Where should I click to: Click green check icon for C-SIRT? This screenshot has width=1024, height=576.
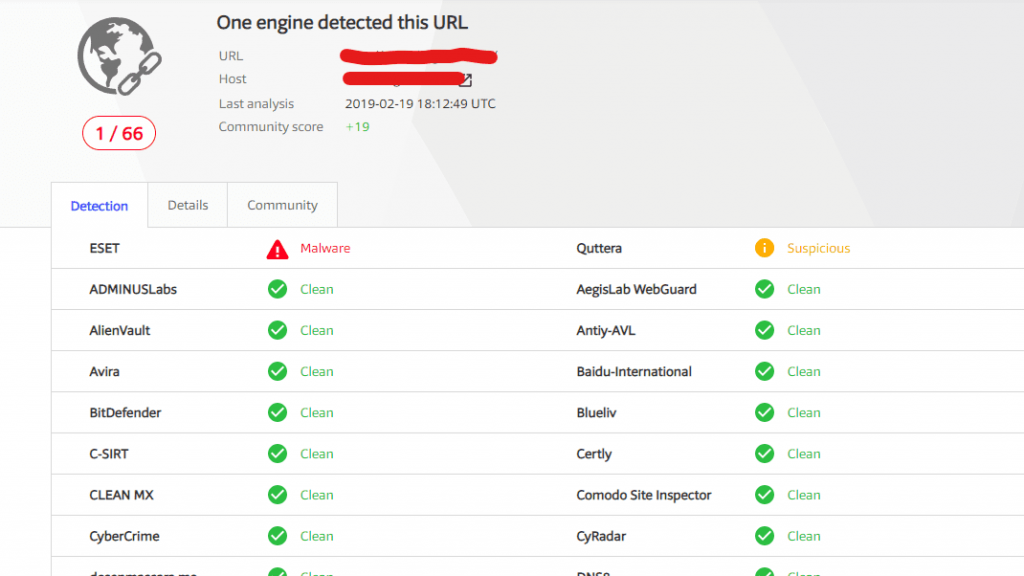click(278, 454)
